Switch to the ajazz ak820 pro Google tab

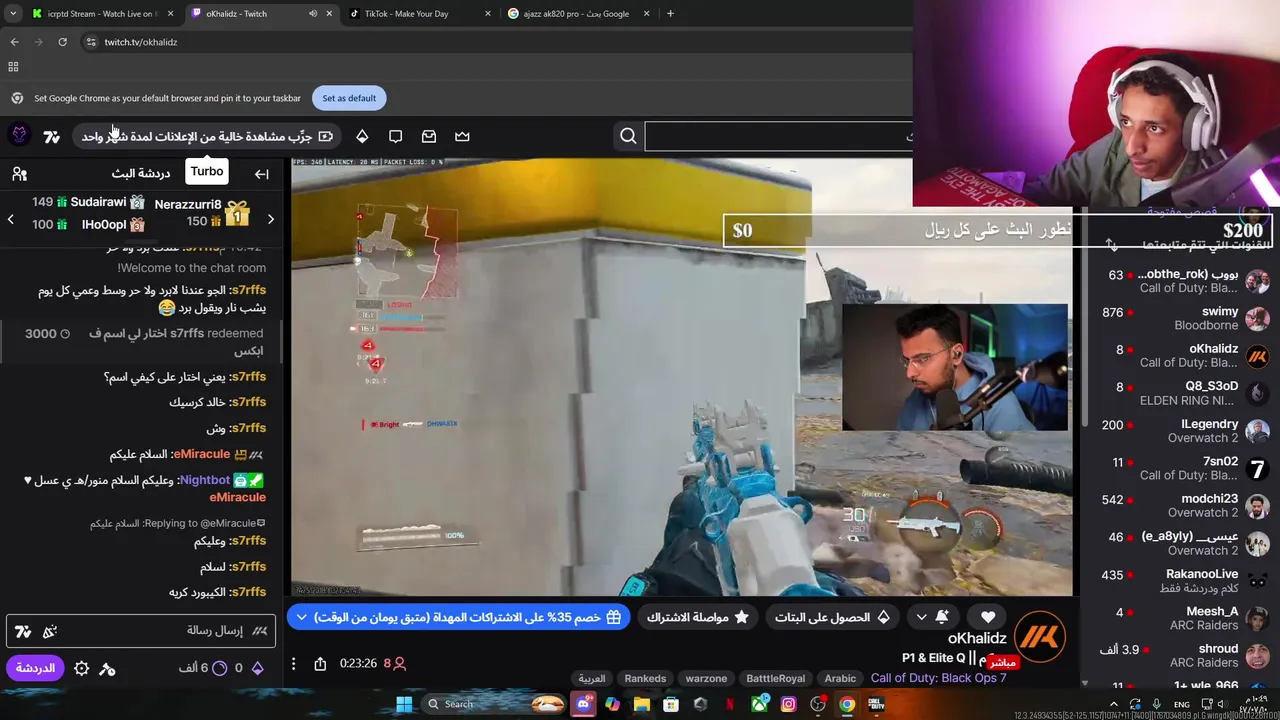(x=577, y=14)
